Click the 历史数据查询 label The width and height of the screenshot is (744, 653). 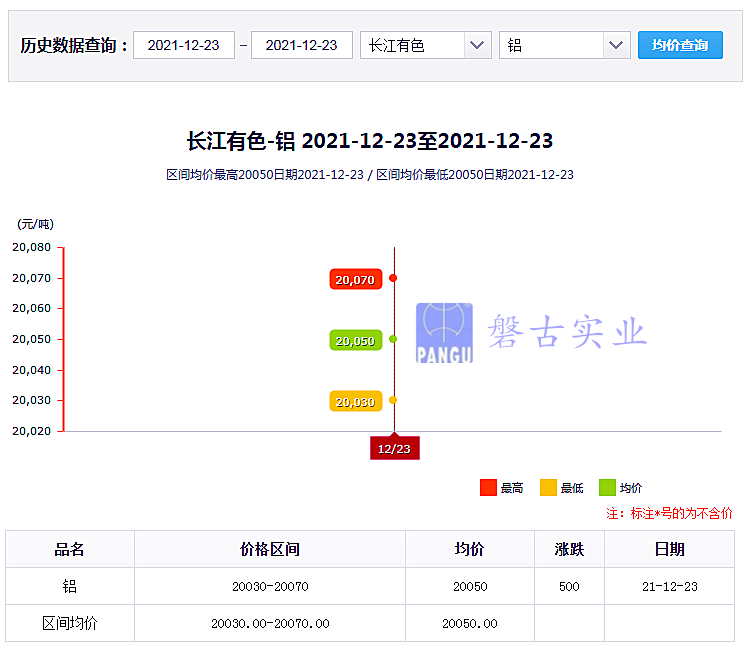[74, 46]
